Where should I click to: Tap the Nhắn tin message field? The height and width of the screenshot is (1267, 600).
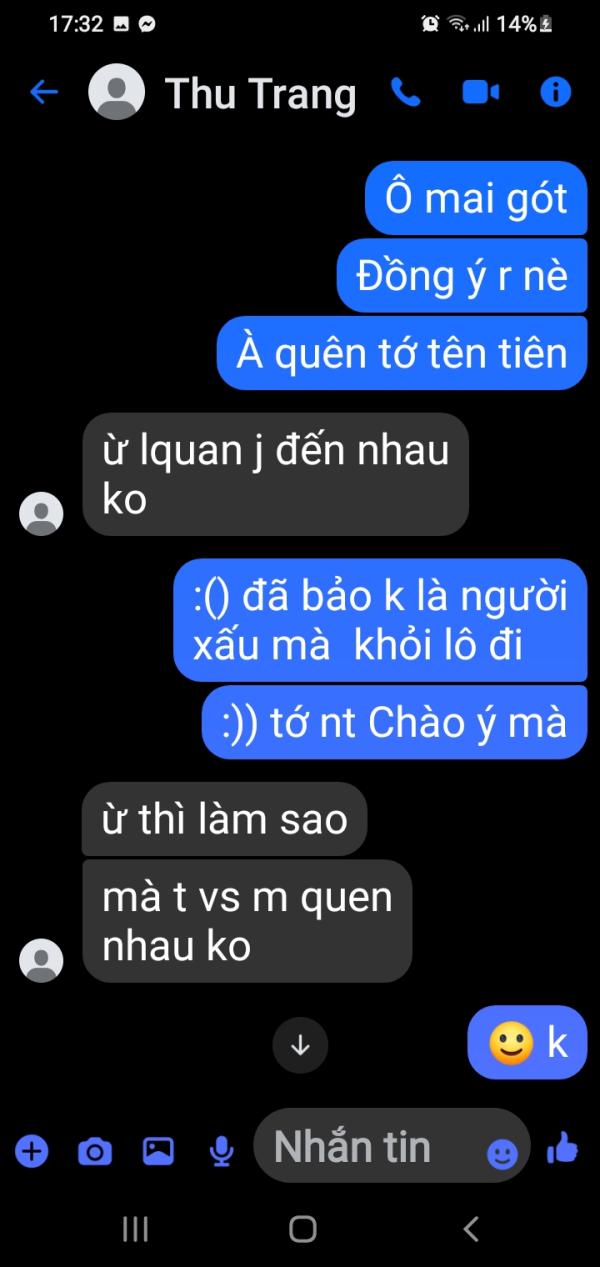point(391,1146)
